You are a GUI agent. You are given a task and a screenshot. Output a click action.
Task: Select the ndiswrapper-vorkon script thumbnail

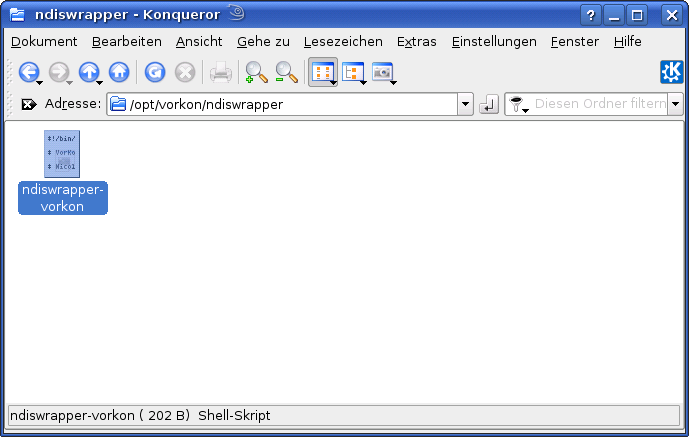(62, 154)
